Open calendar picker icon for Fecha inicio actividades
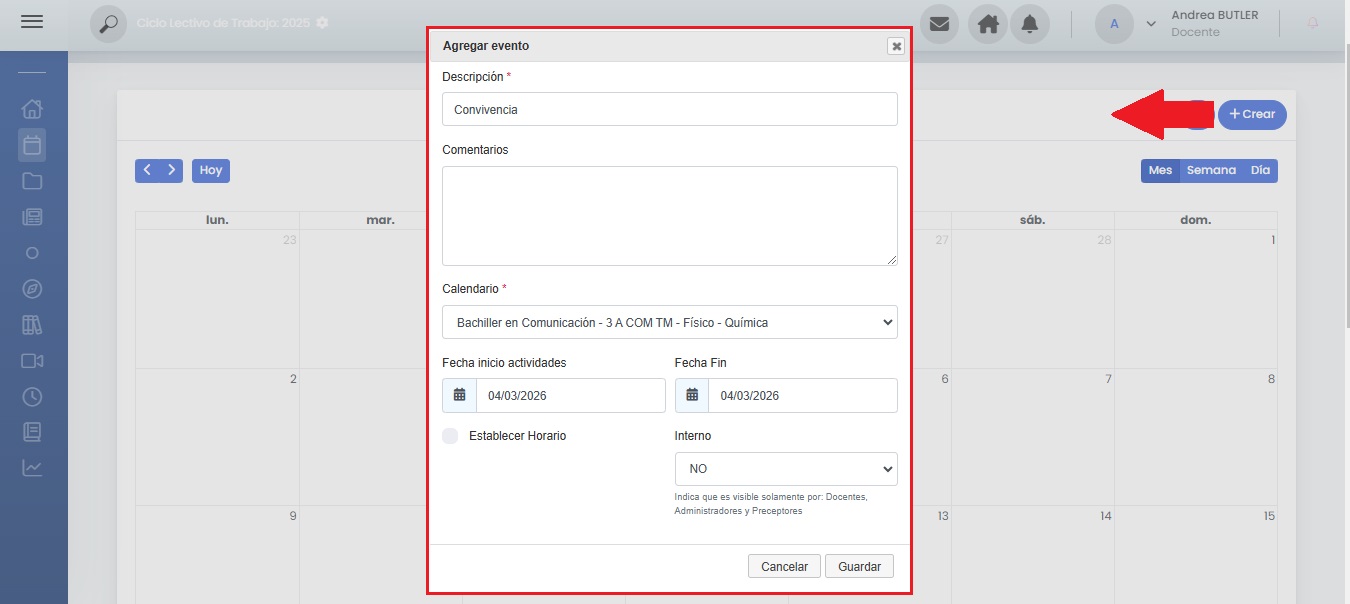Image resolution: width=1350 pixels, height=604 pixels. [459, 395]
